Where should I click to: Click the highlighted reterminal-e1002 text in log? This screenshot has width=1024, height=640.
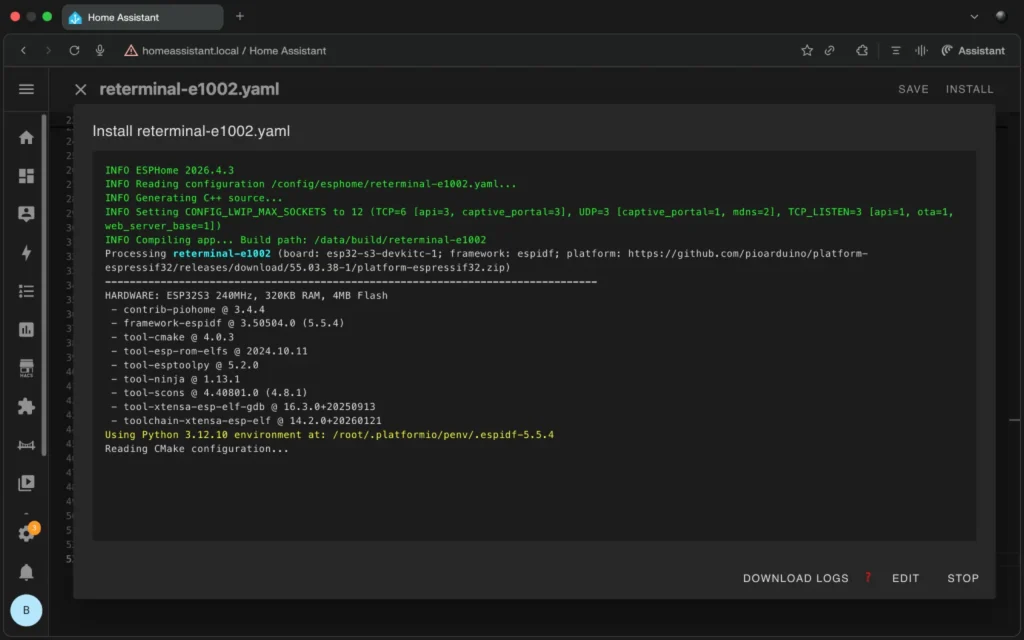tap(221, 253)
